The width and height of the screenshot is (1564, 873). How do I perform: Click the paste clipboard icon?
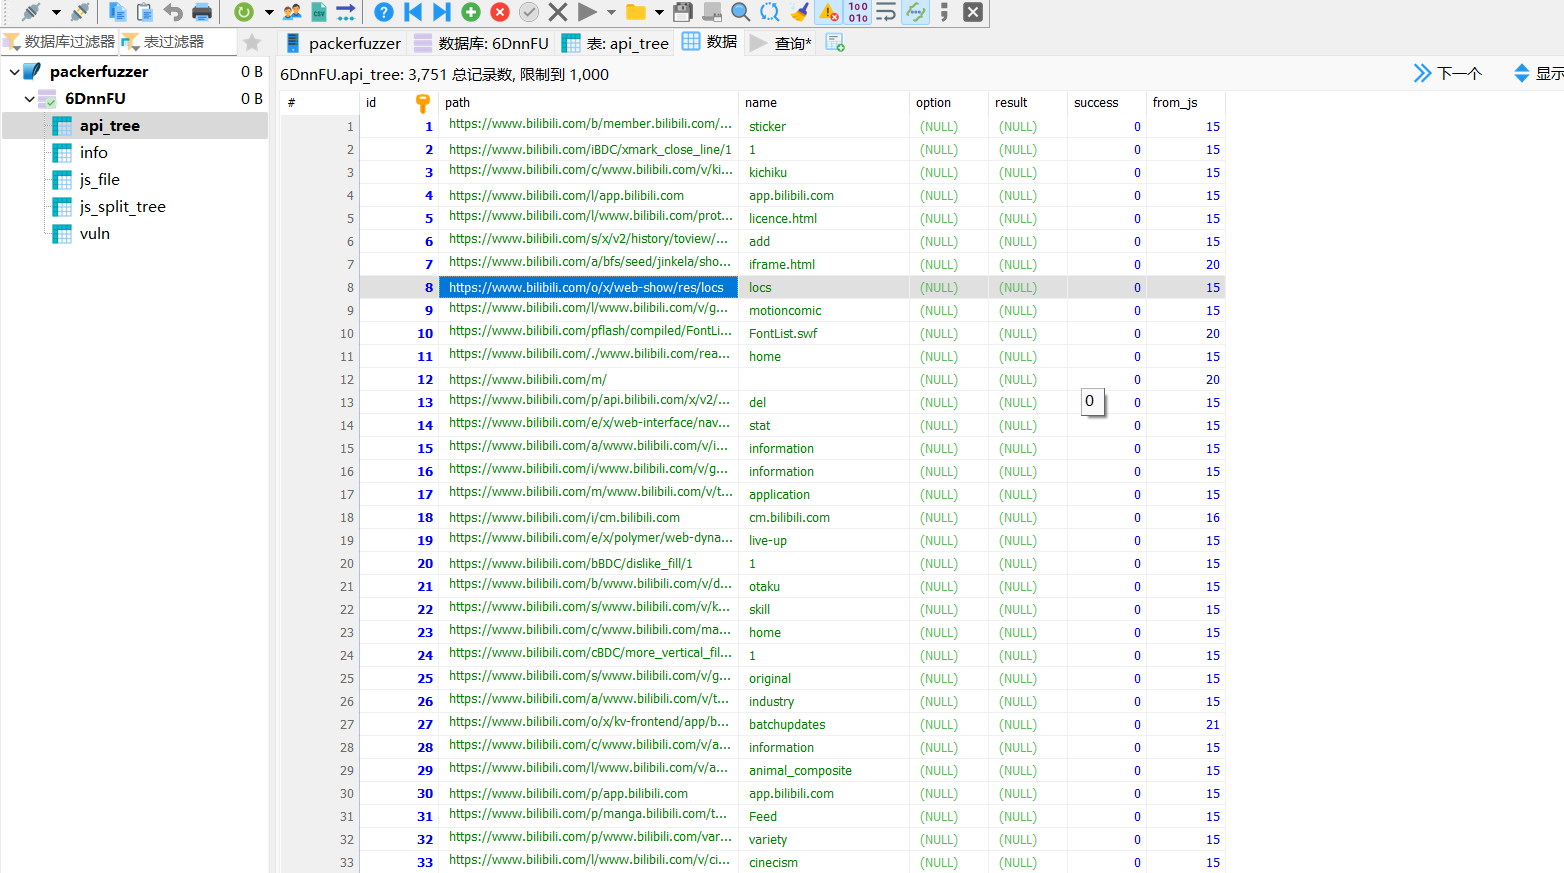pyautogui.click(x=145, y=12)
